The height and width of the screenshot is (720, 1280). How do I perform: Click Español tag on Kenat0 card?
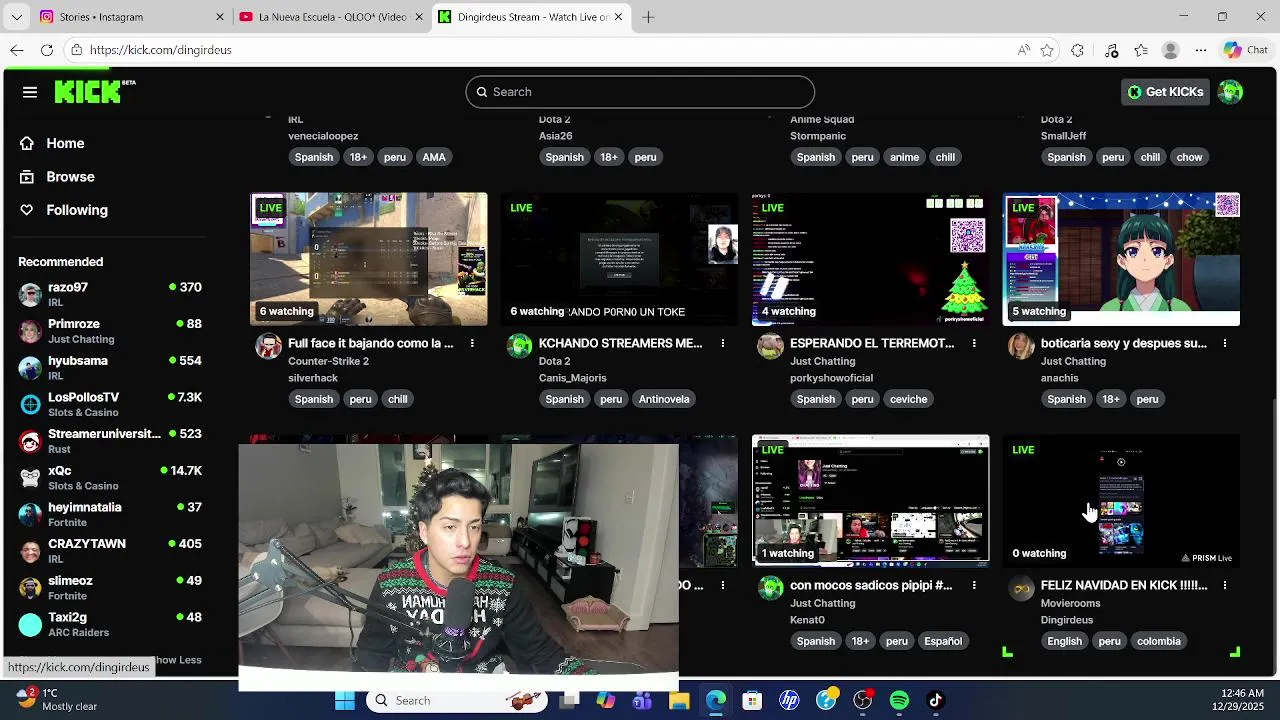[943, 641]
